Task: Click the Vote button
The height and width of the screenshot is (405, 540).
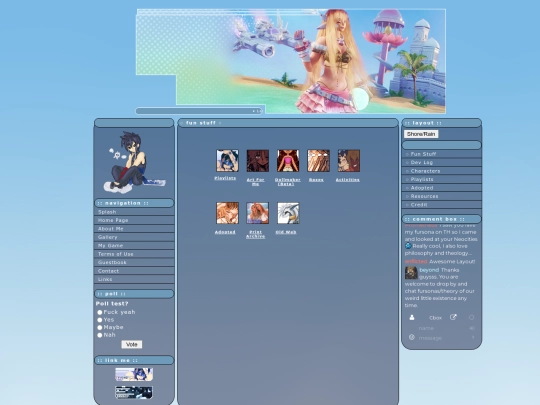Action: (x=132, y=344)
